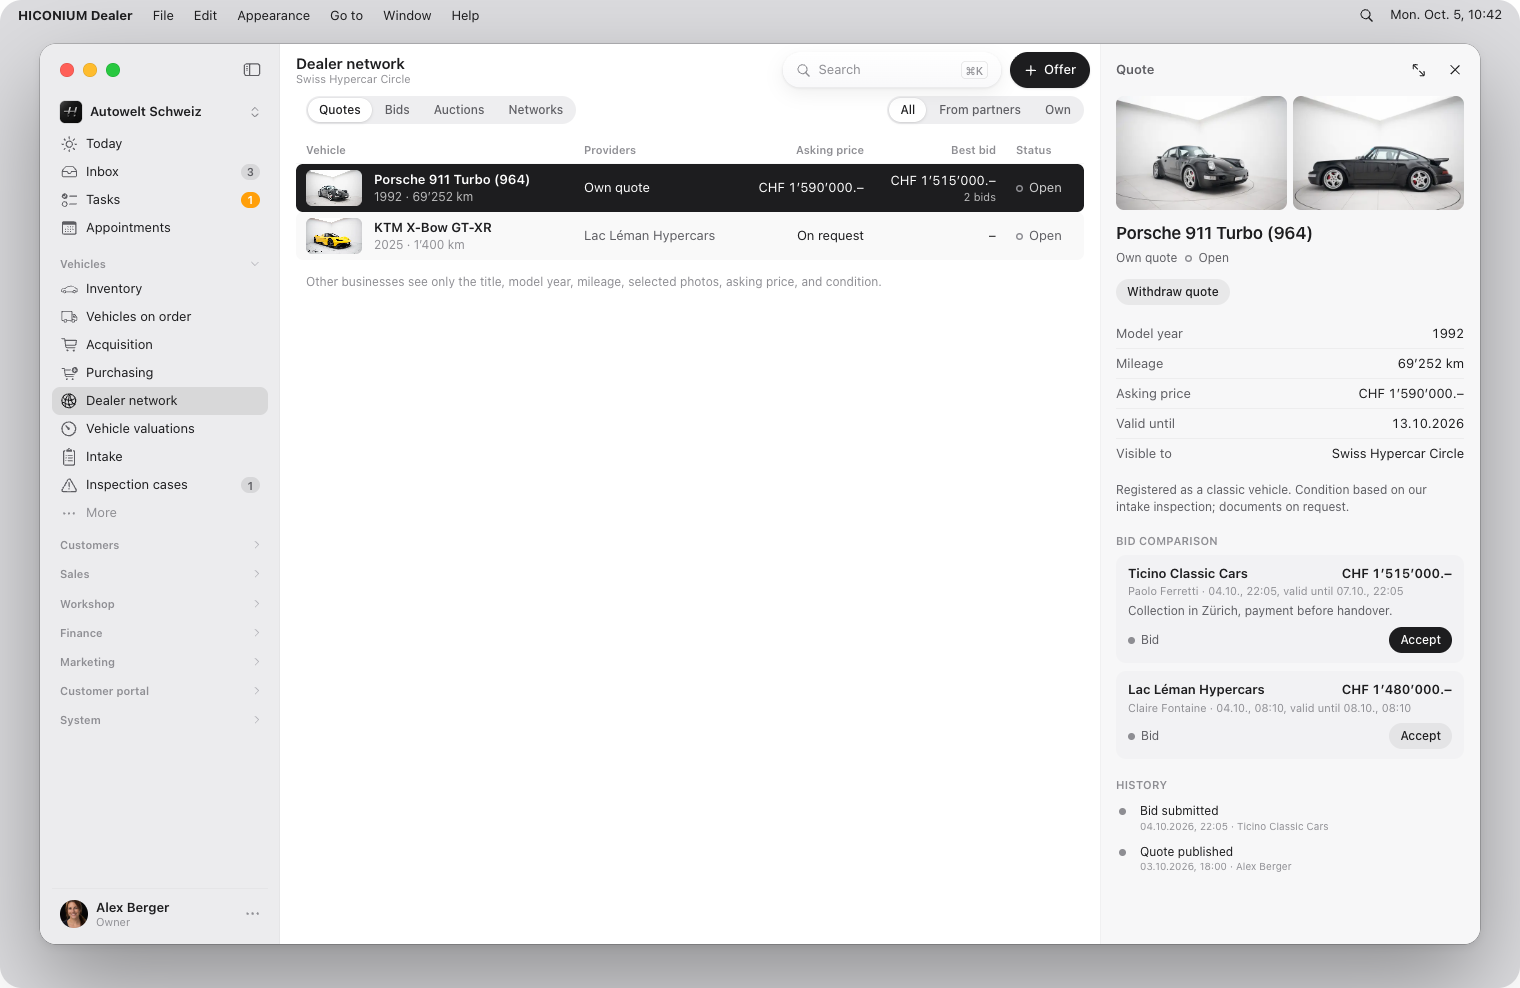
Task: Show More vehicle items
Action: 160,513
